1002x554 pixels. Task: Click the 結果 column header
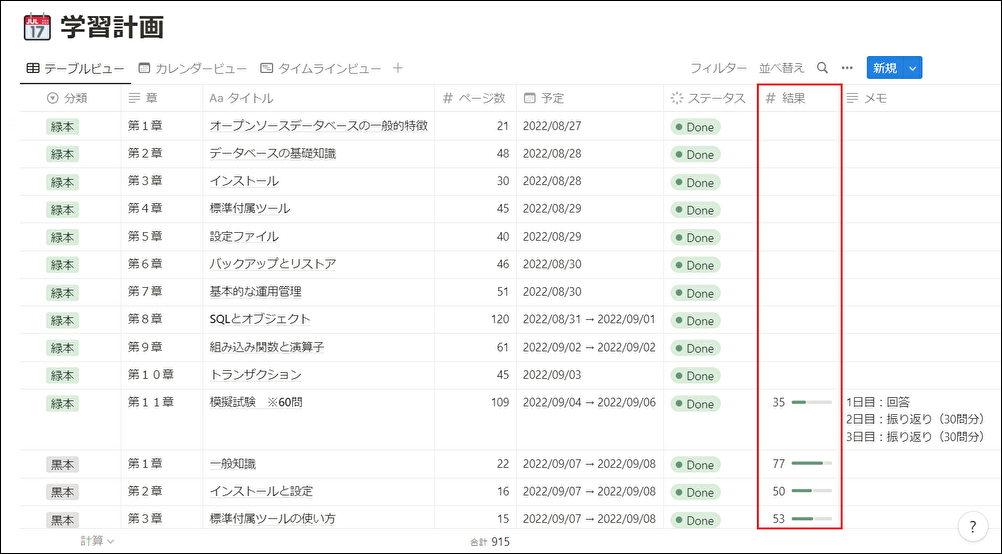785,98
